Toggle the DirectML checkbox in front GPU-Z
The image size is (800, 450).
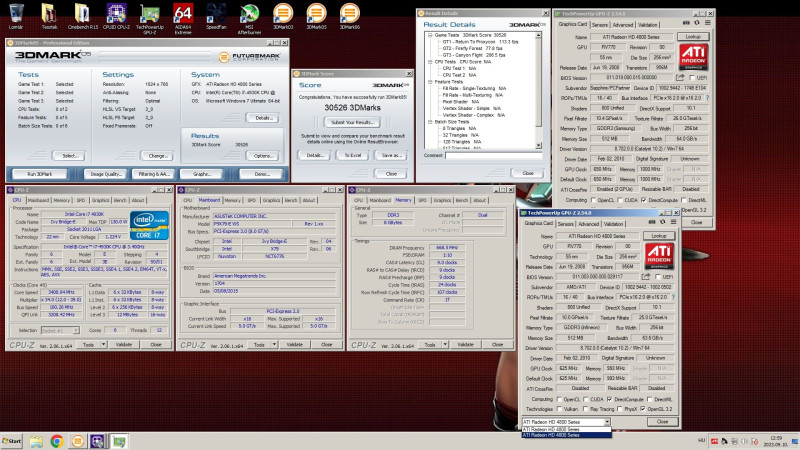coord(649,399)
